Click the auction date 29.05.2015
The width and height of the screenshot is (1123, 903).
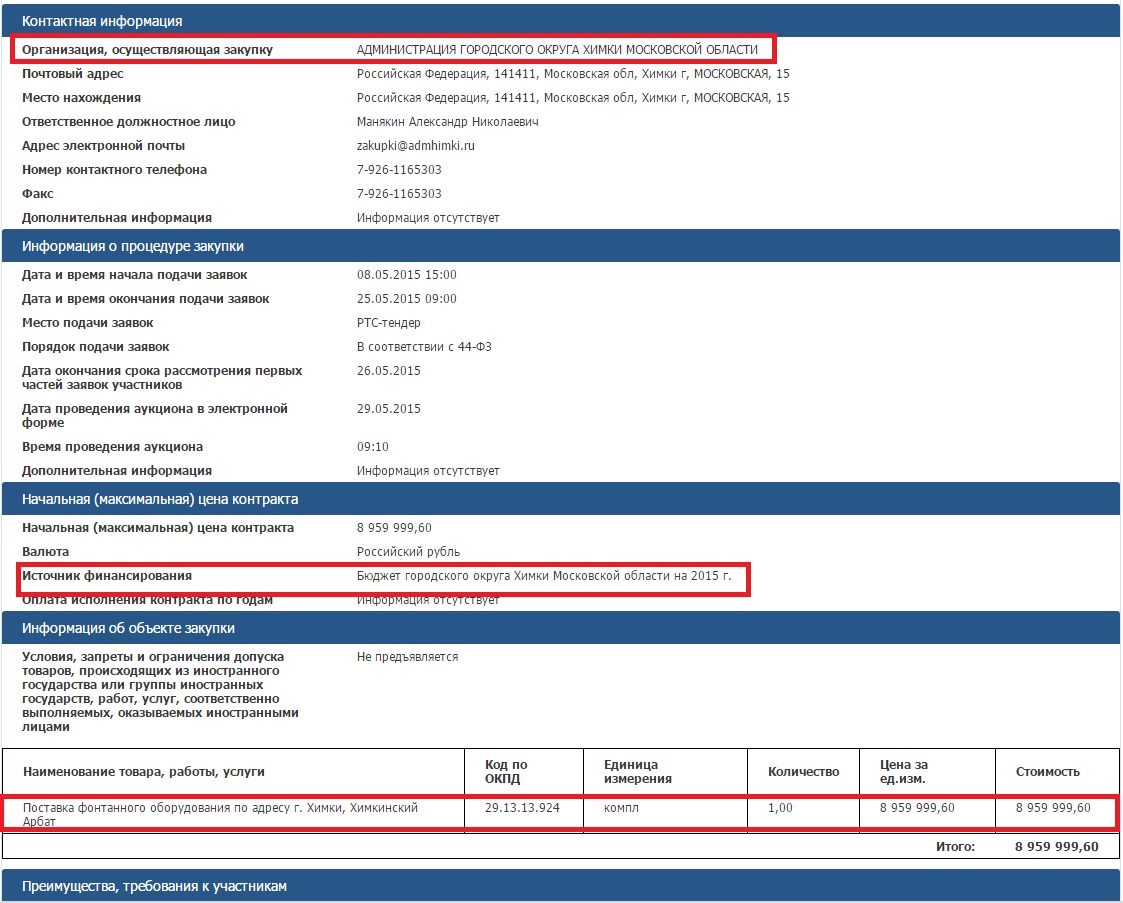[388, 409]
